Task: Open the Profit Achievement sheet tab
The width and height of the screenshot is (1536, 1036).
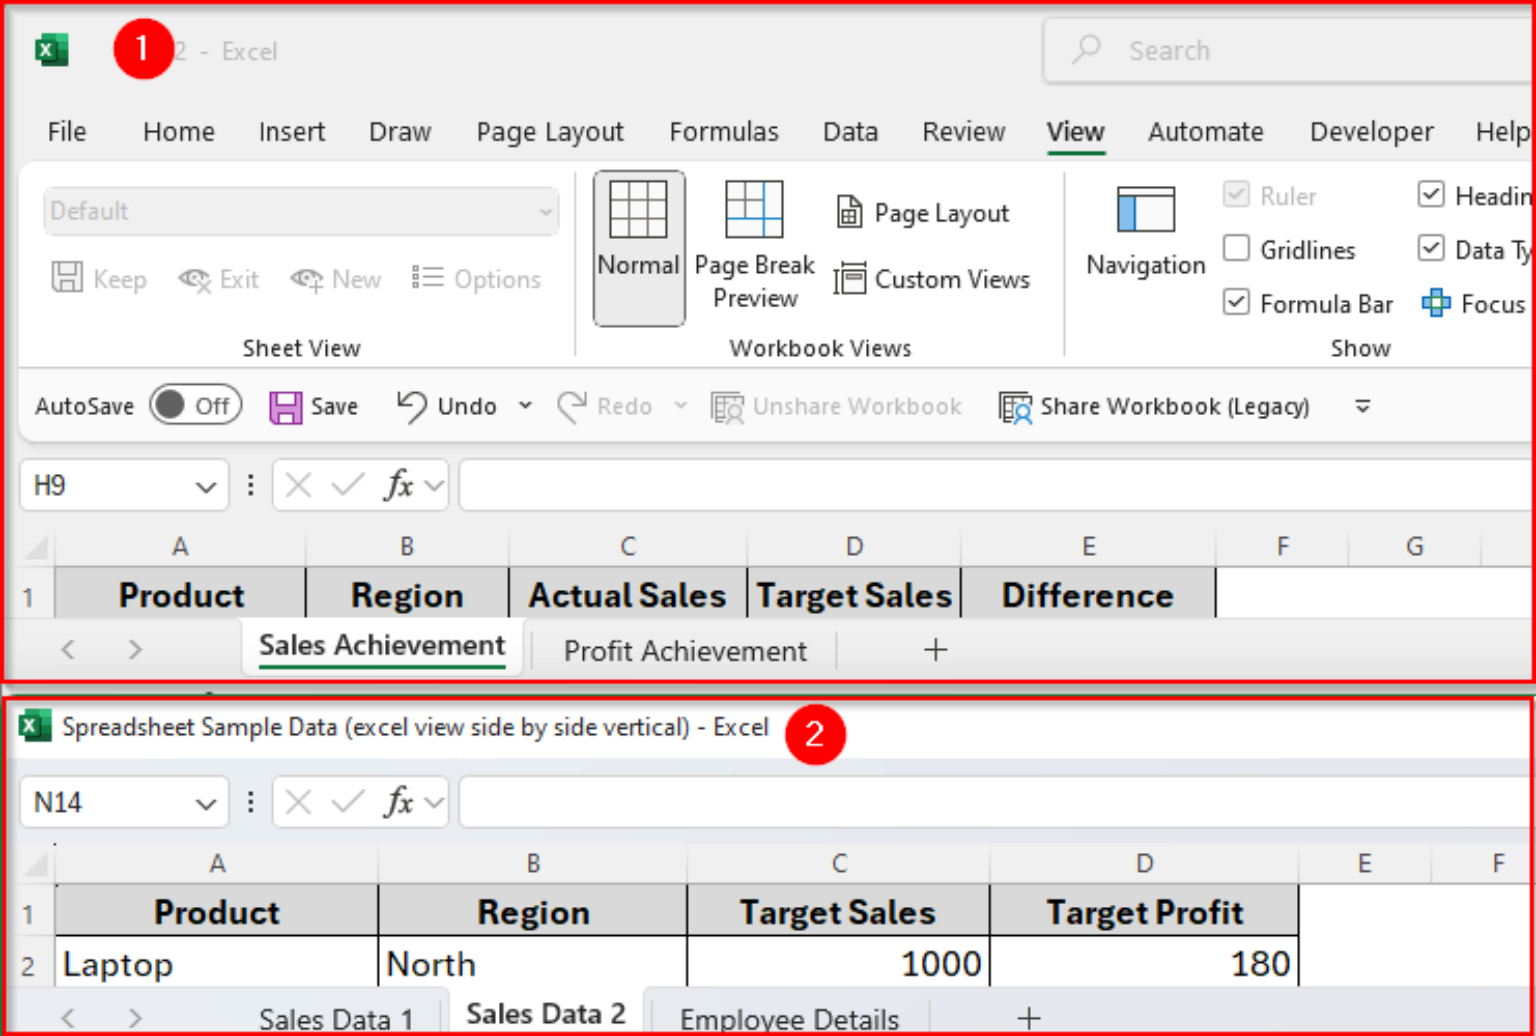Action: coord(685,650)
